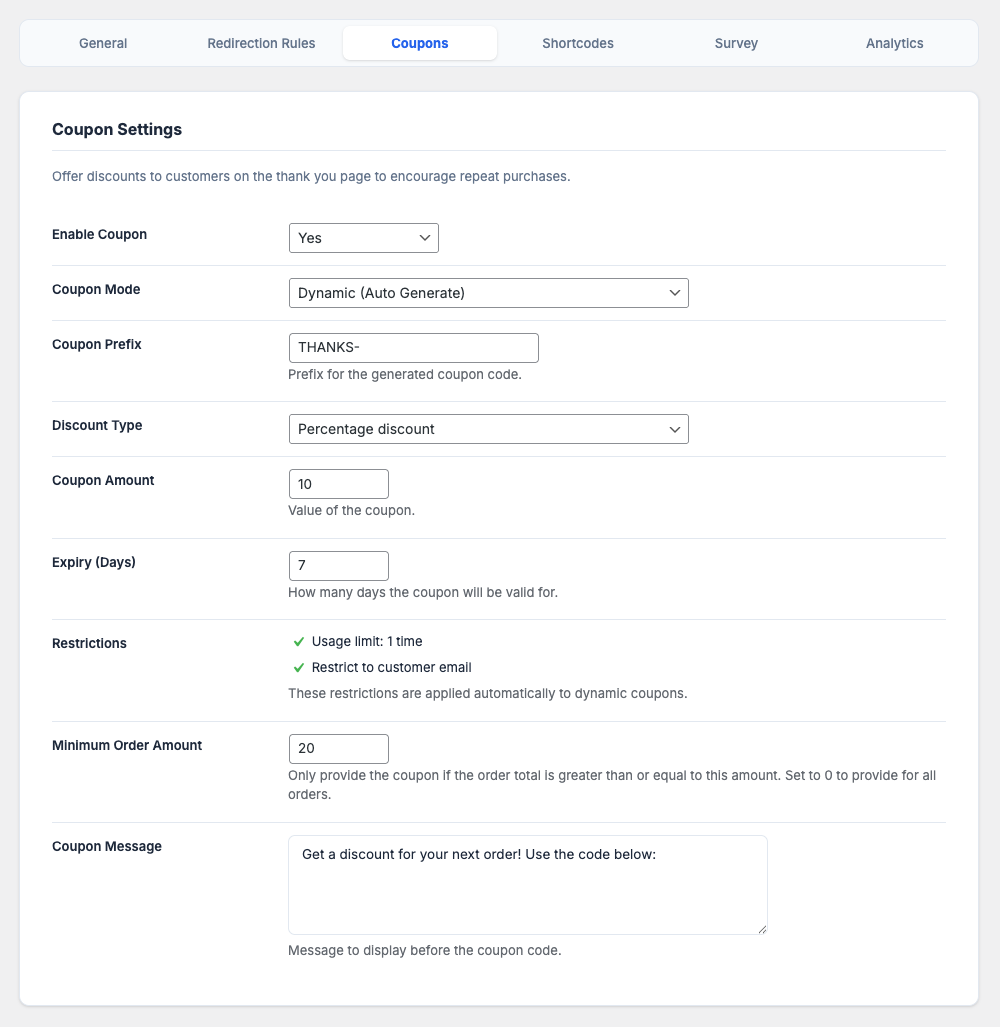Image resolution: width=1000 pixels, height=1027 pixels.
Task: Switch to the General tab
Action: point(103,44)
